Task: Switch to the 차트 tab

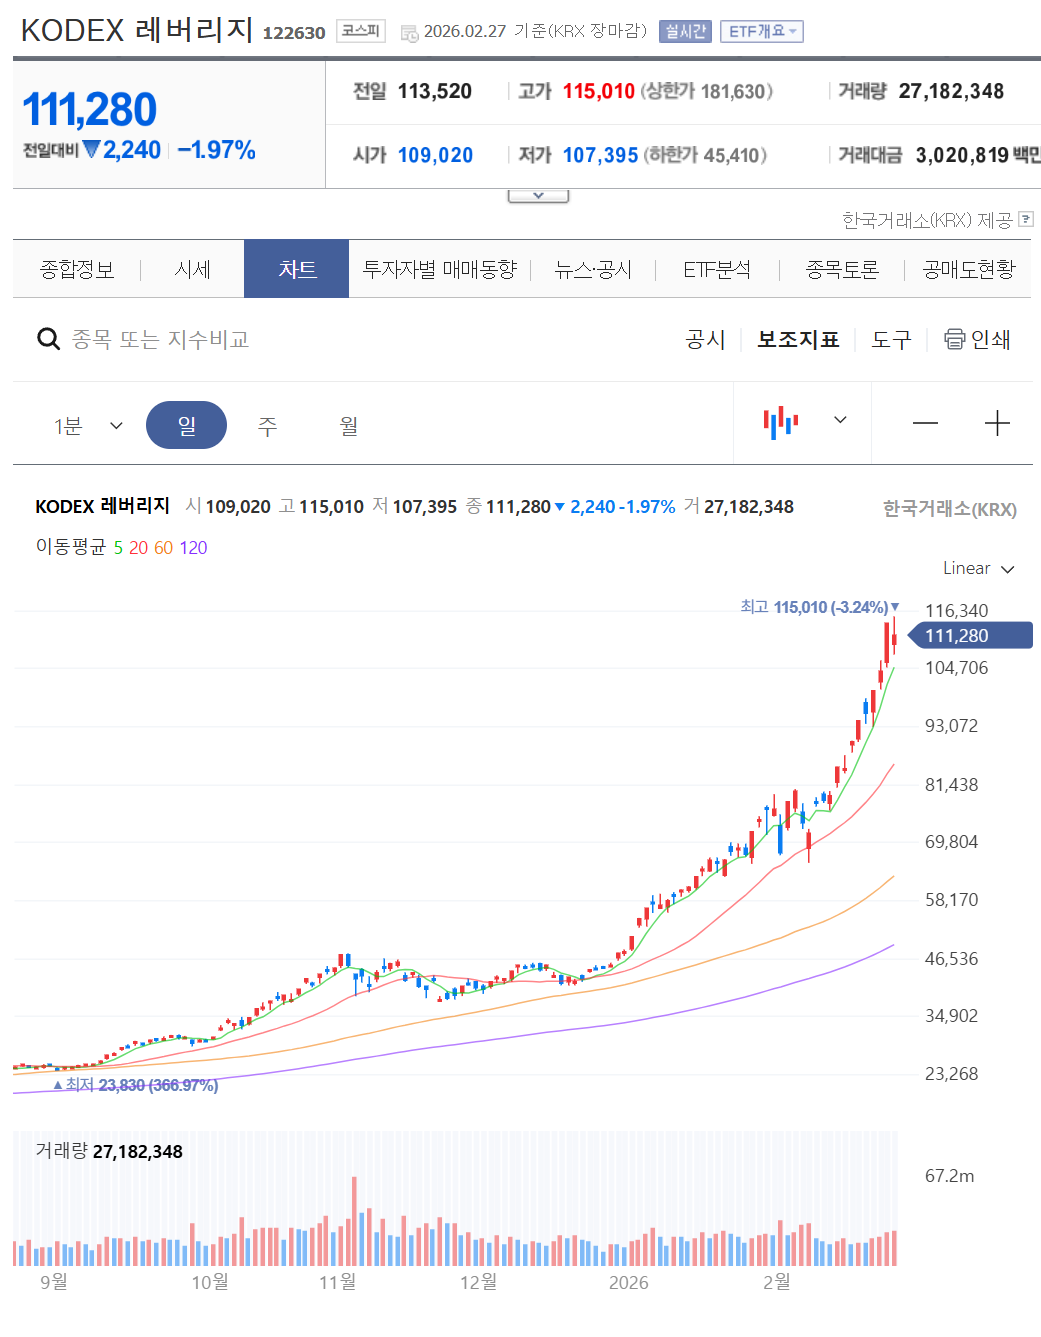Action: pos(297,269)
